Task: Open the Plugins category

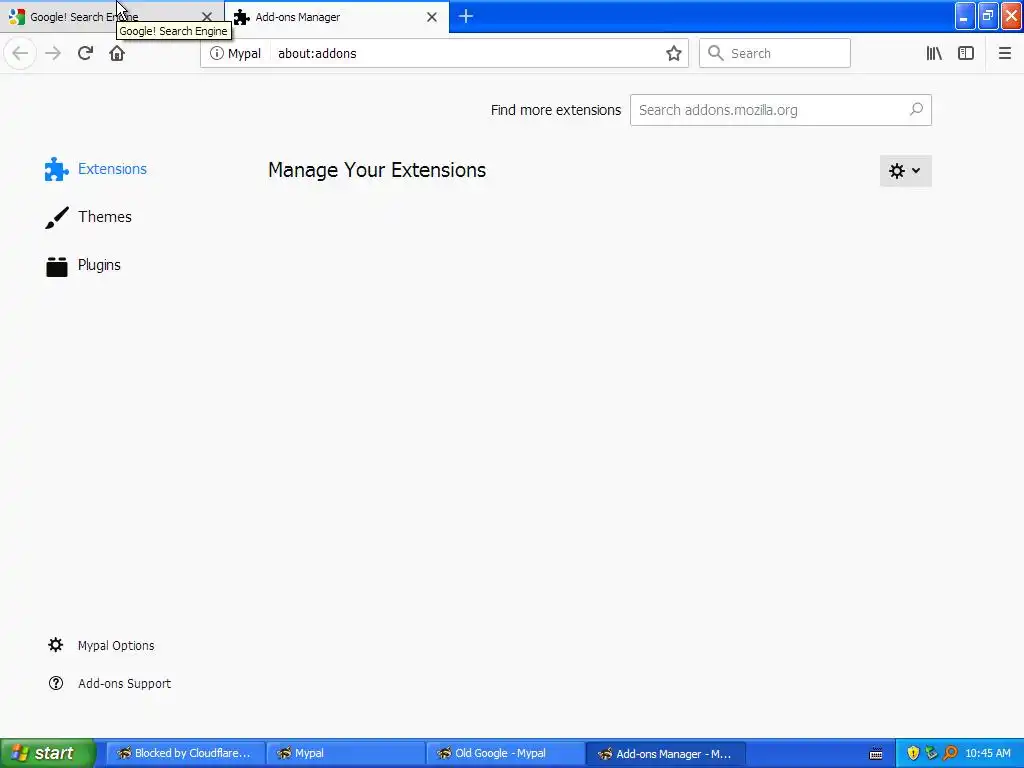Action: (83, 265)
